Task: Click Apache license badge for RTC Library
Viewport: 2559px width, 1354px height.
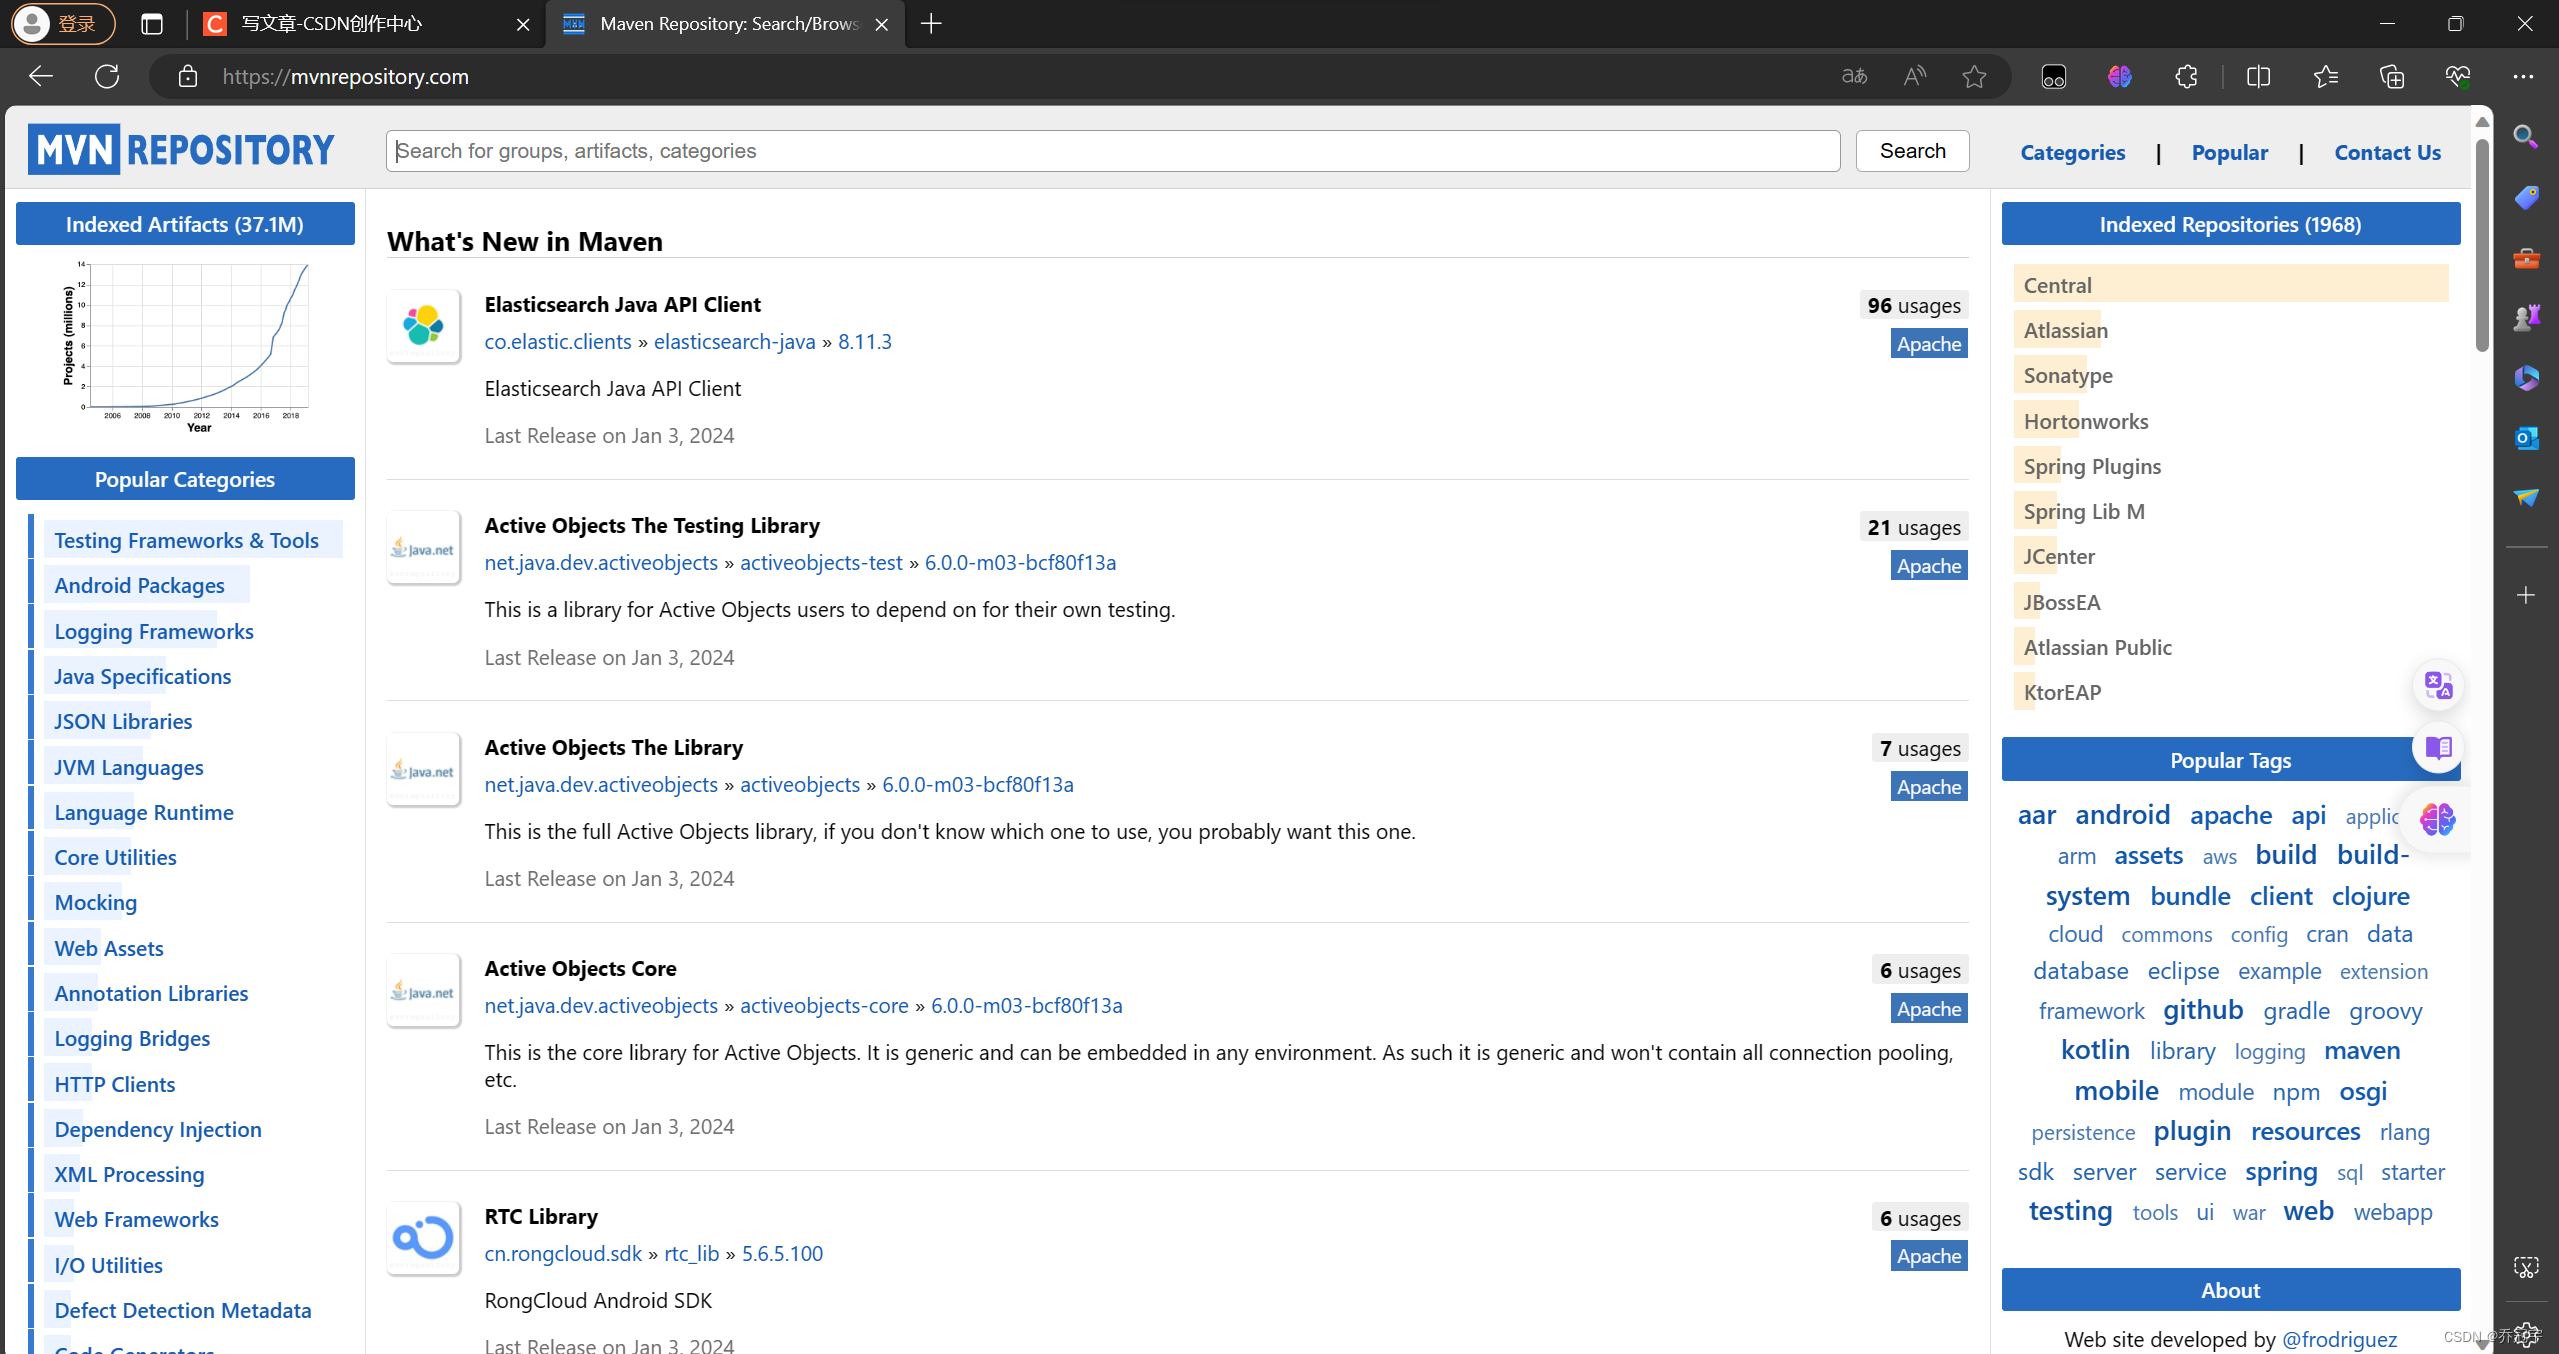Action: (1929, 1256)
